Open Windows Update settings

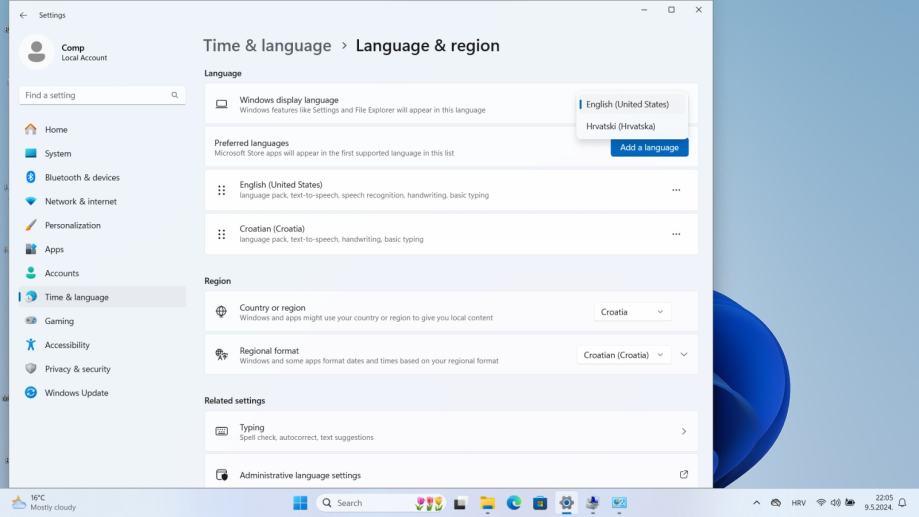[x=103, y=393]
